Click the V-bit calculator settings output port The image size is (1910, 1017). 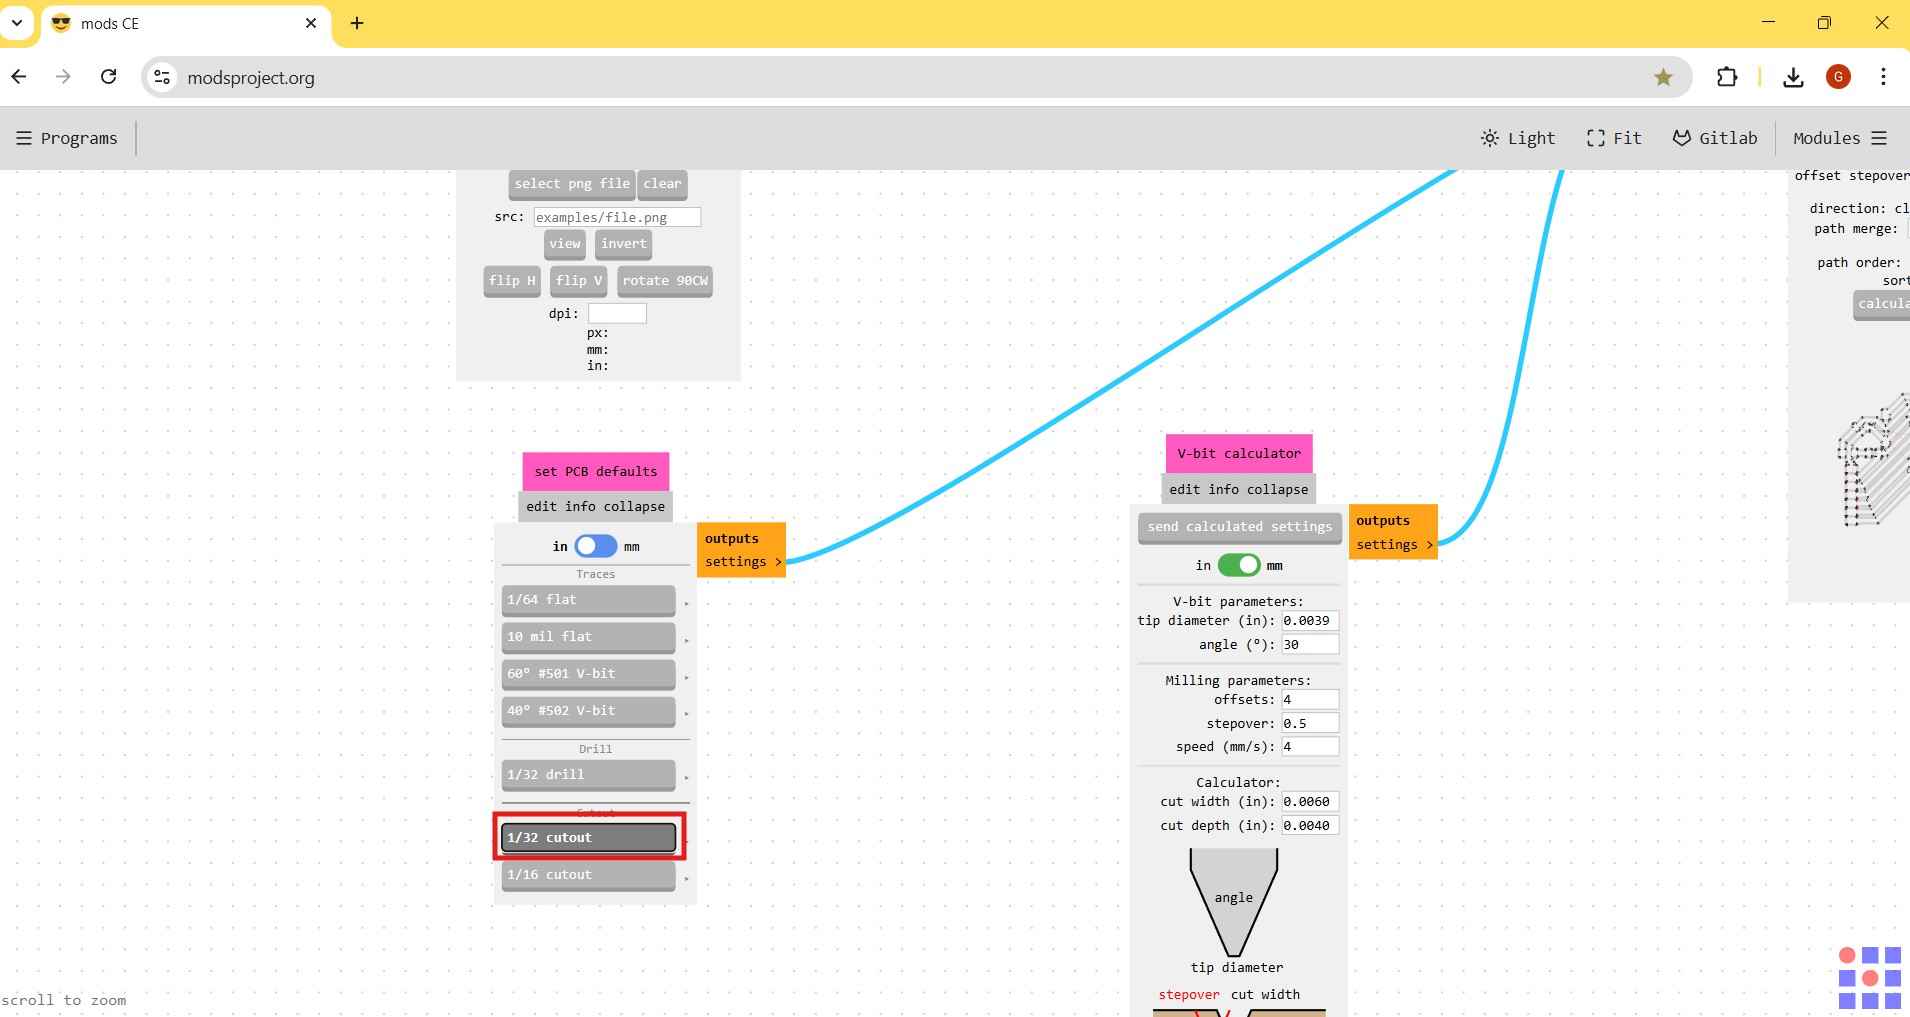coord(1394,545)
